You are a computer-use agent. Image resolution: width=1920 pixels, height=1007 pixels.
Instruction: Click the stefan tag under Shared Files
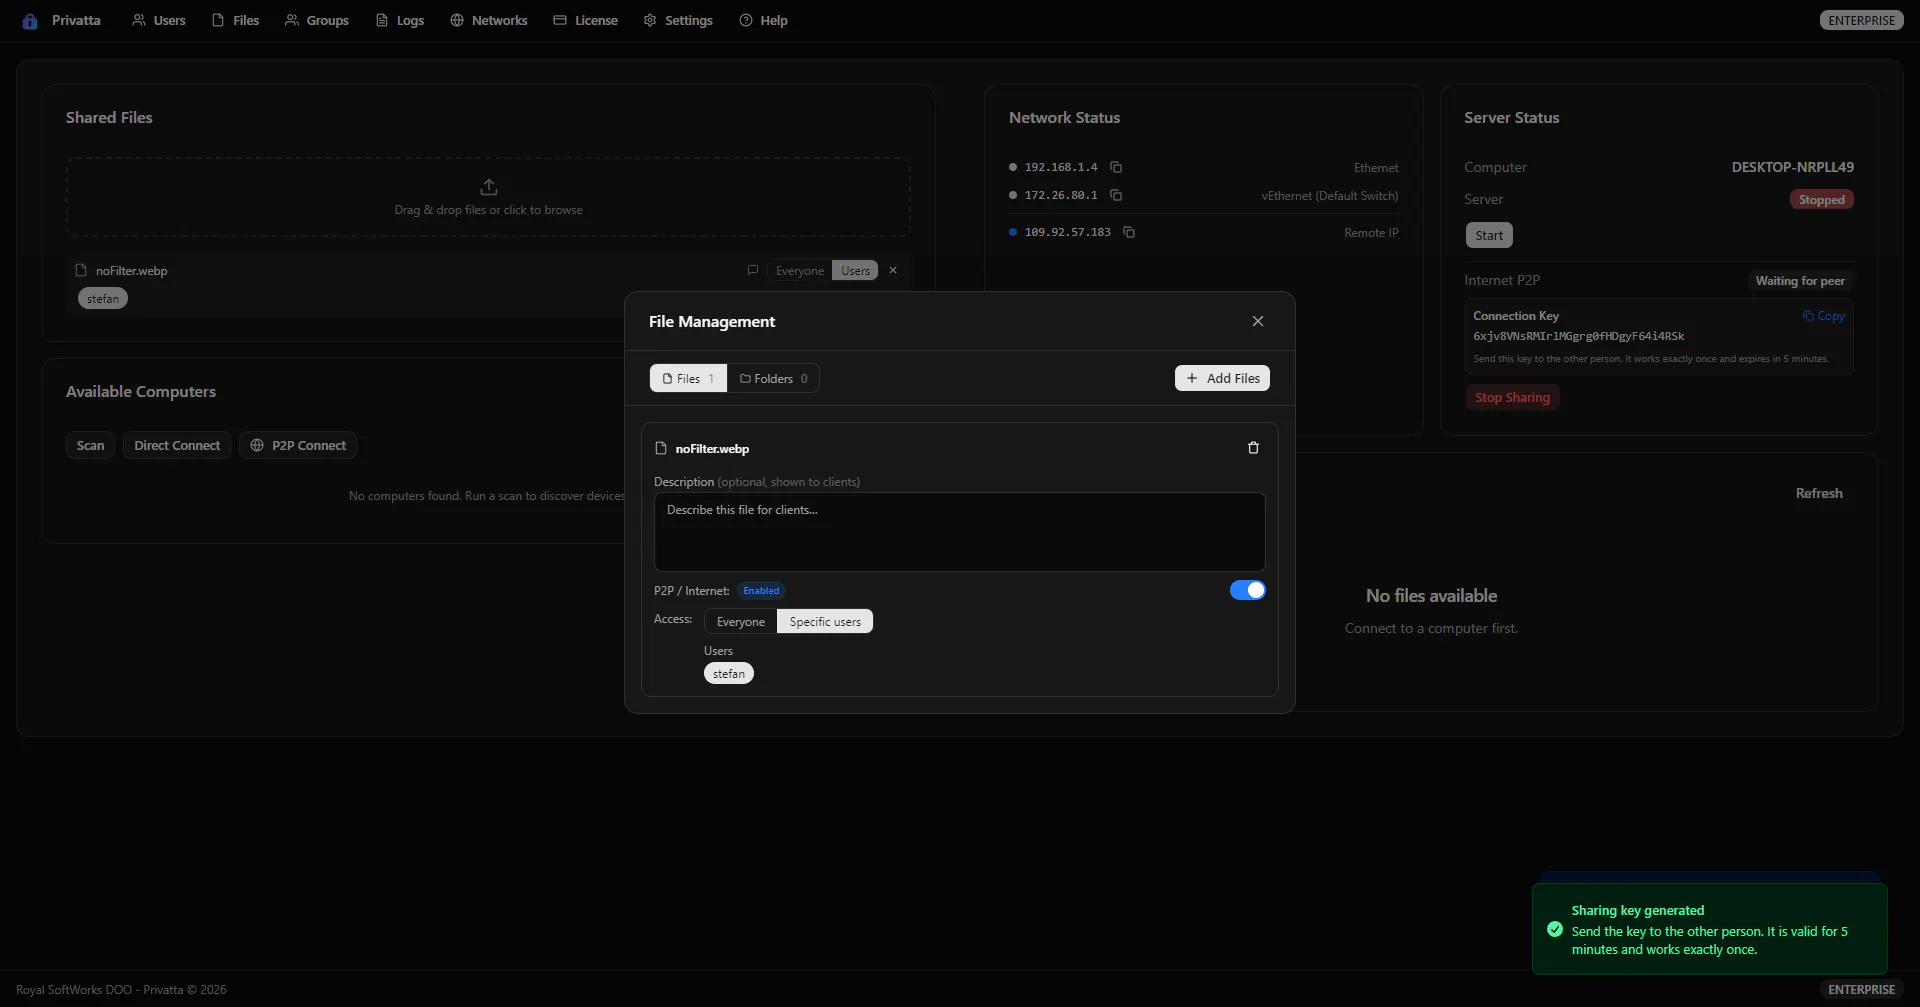(103, 299)
